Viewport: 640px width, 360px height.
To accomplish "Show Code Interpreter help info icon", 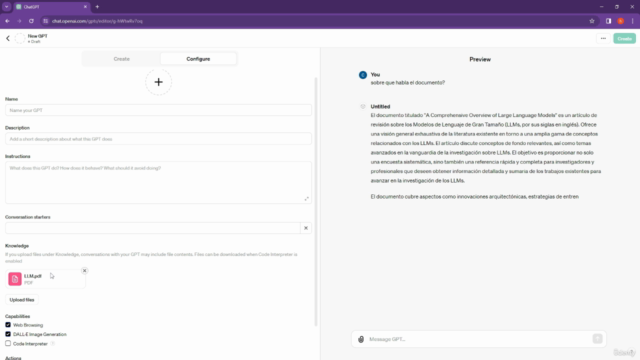I will pyautogui.click(x=53, y=344).
